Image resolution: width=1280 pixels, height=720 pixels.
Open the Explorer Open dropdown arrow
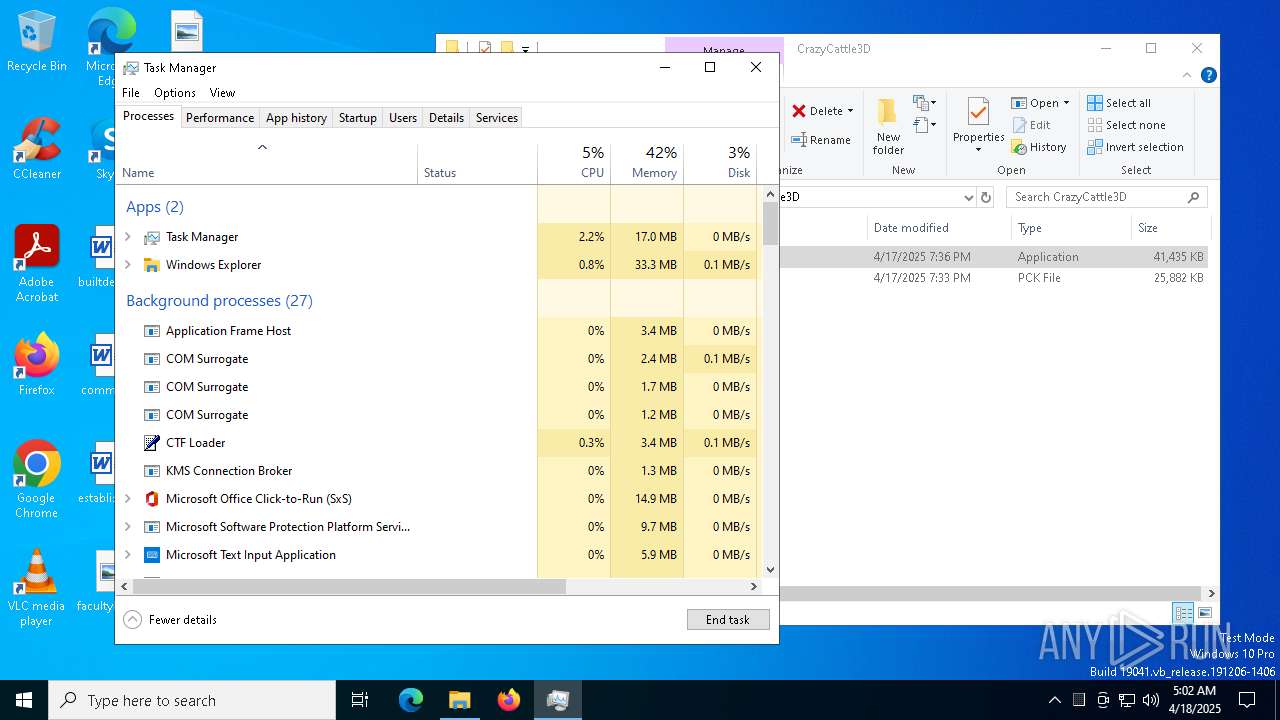click(x=1066, y=103)
